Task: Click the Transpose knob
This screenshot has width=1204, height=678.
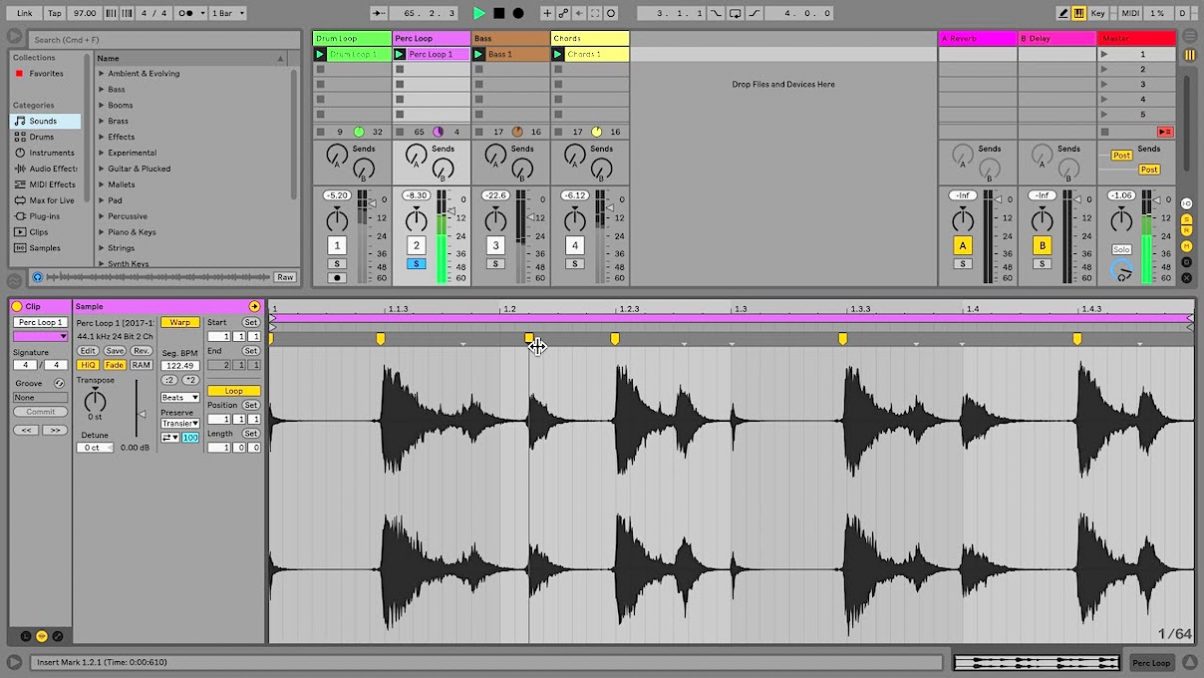Action: [95, 401]
